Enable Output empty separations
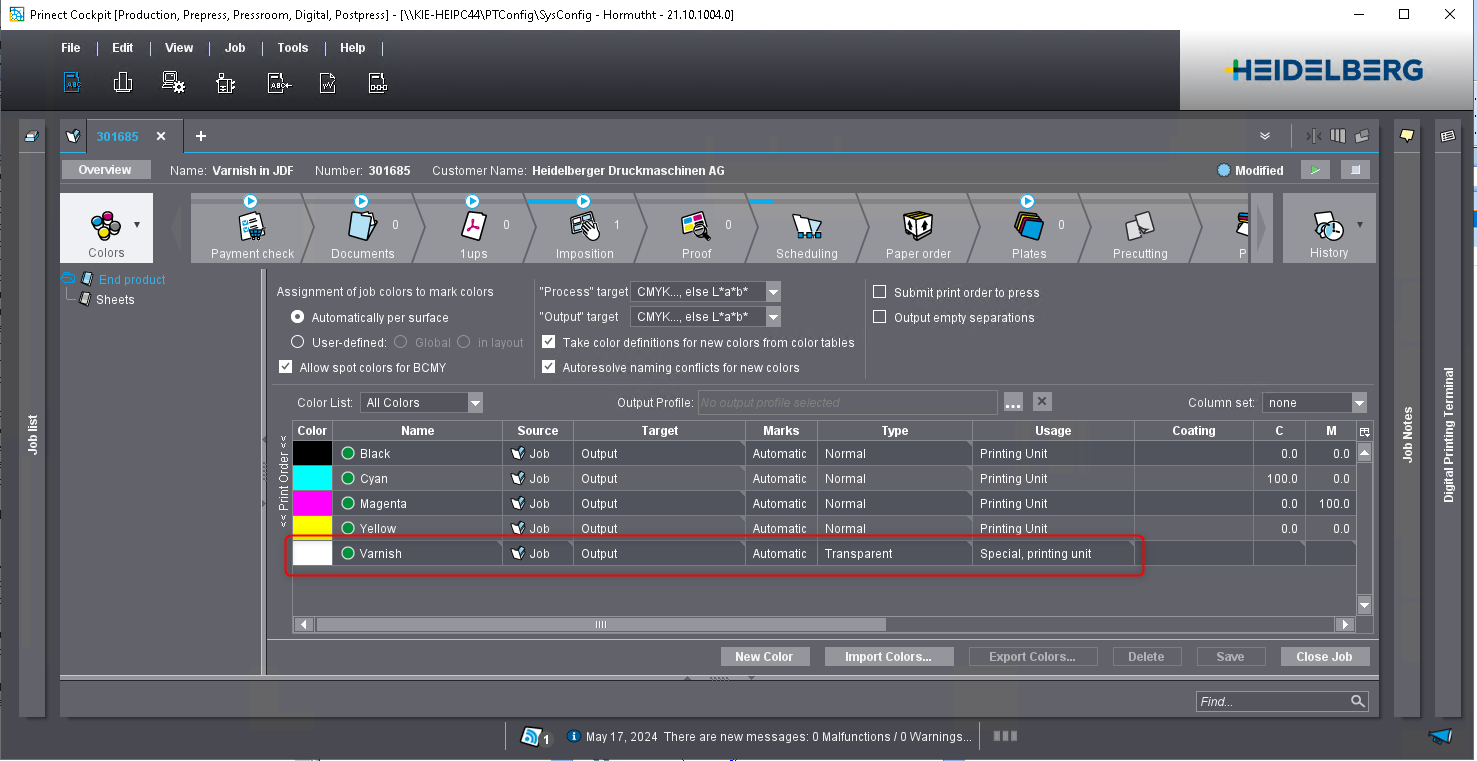The width and height of the screenshot is (1477, 761). click(880, 317)
